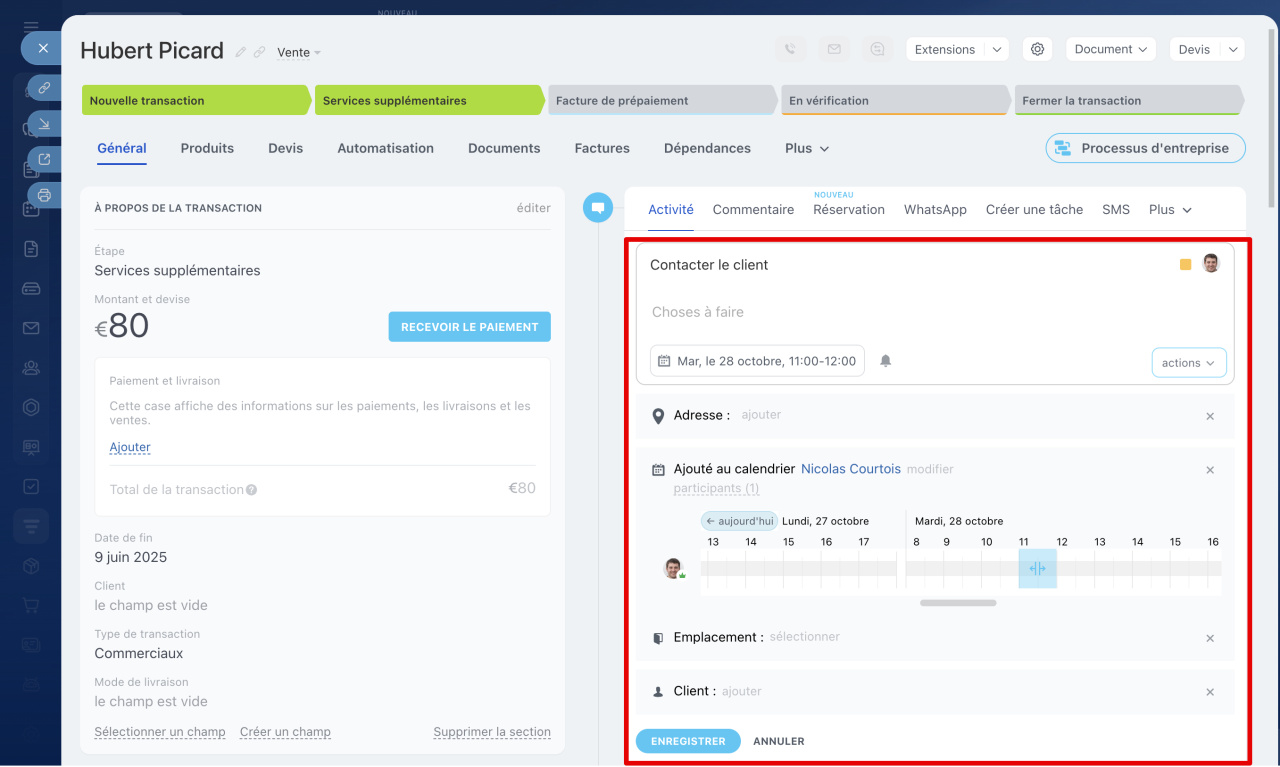Click the email envelope icon in header
1280x767 pixels.
pyautogui.click(x=834, y=49)
